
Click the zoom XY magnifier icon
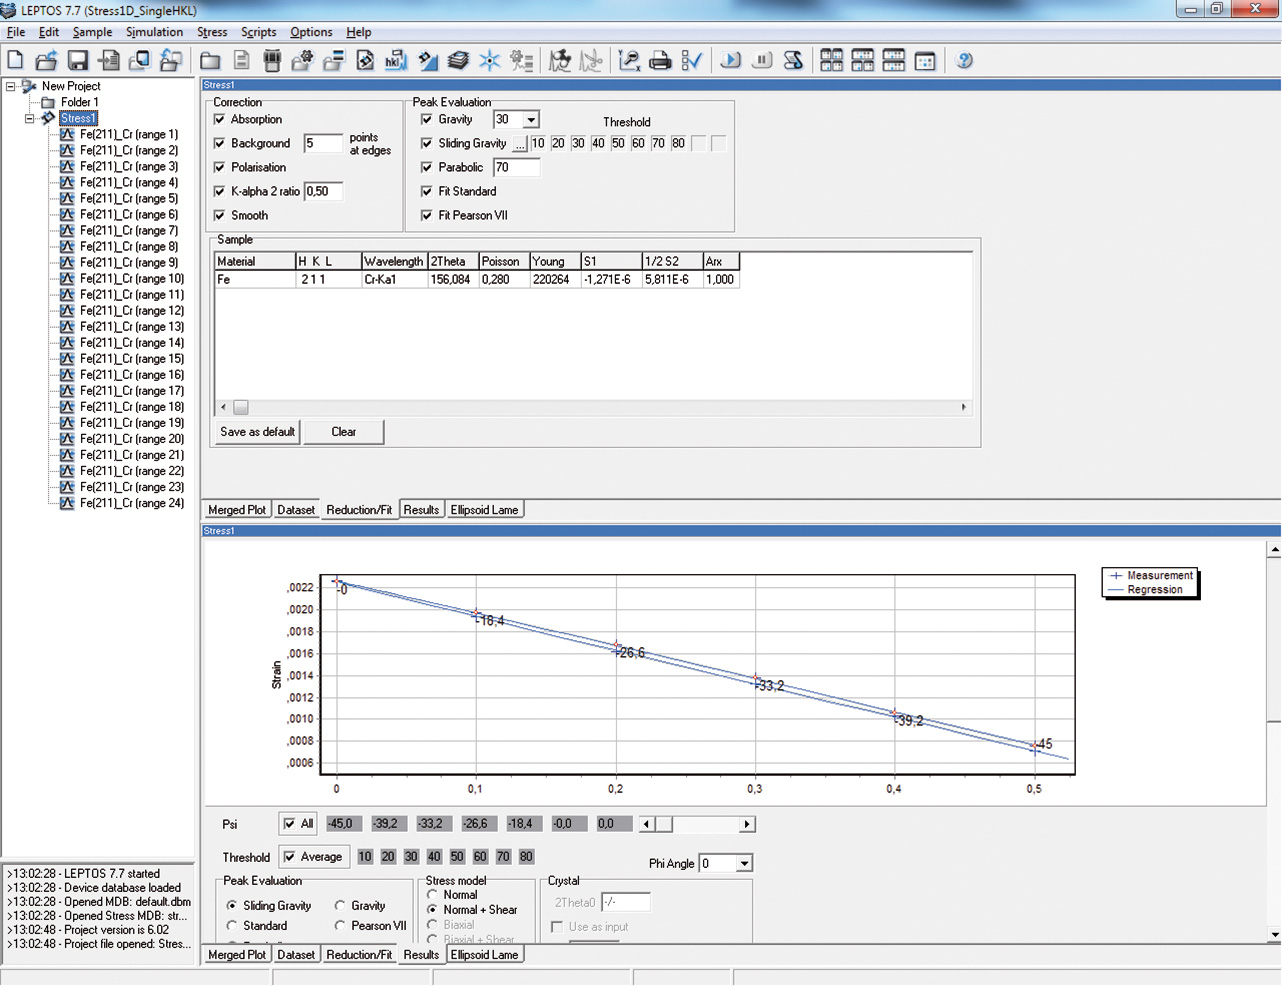point(629,61)
